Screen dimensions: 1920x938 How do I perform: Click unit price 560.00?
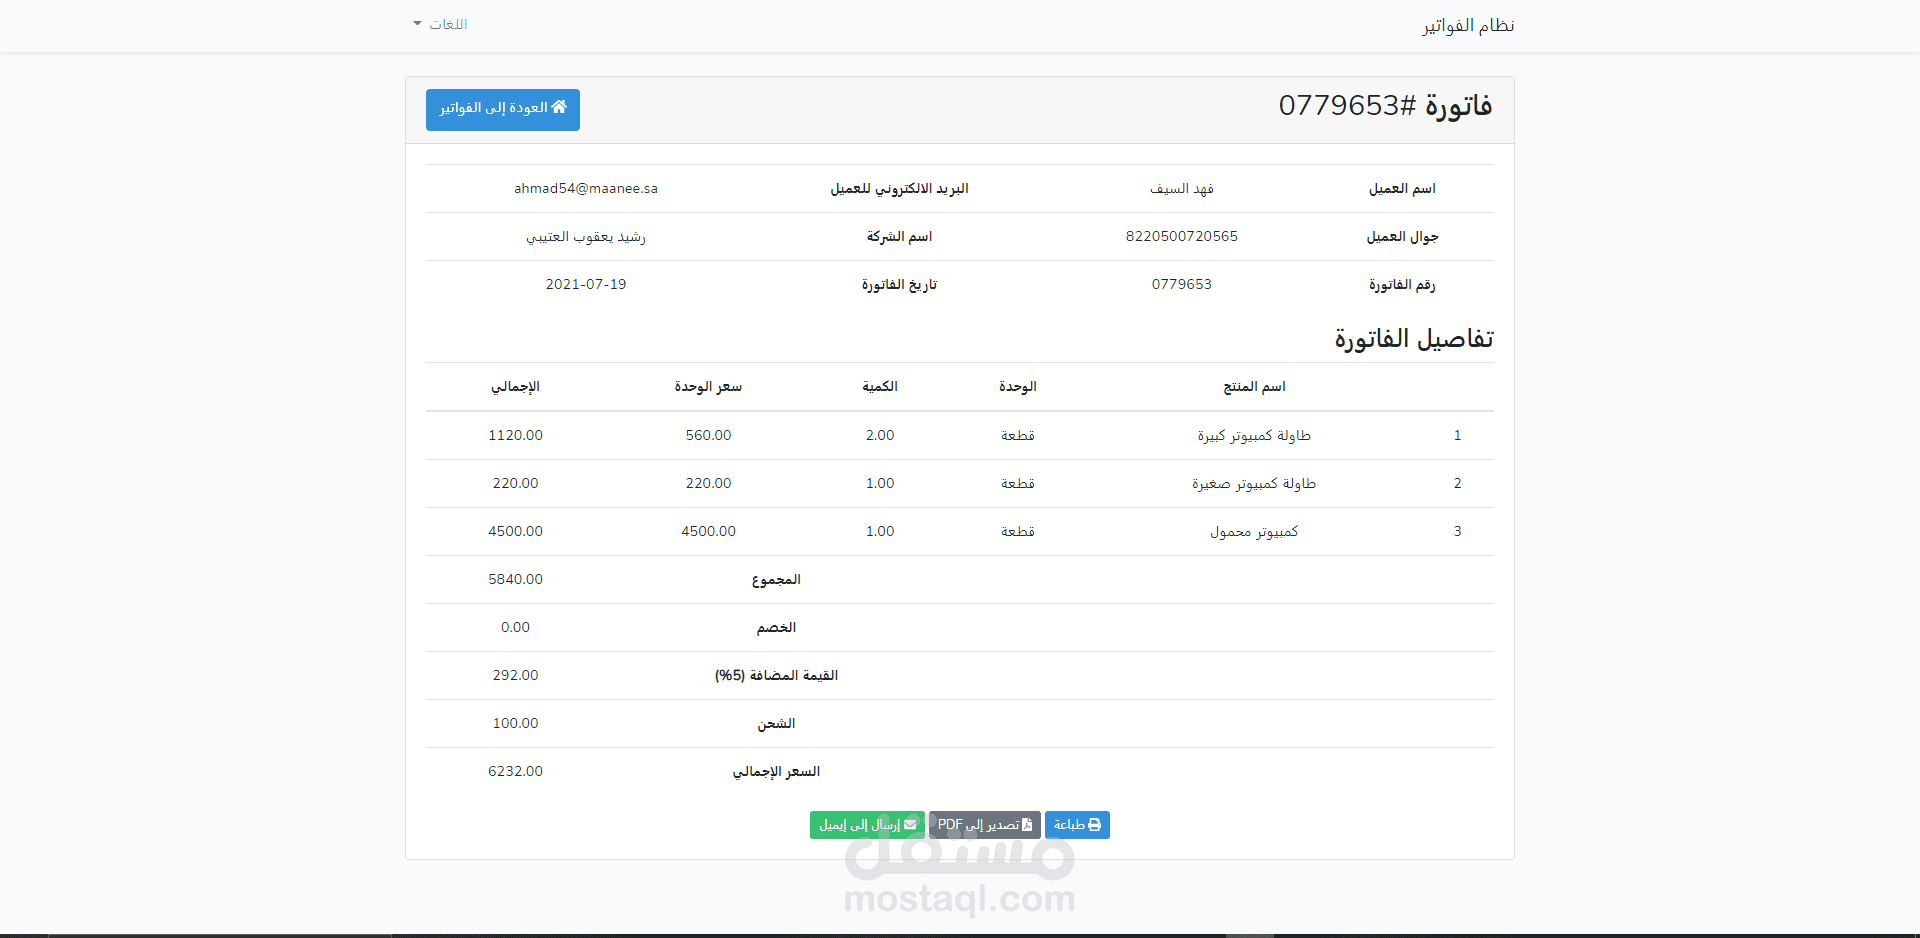click(x=708, y=435)
